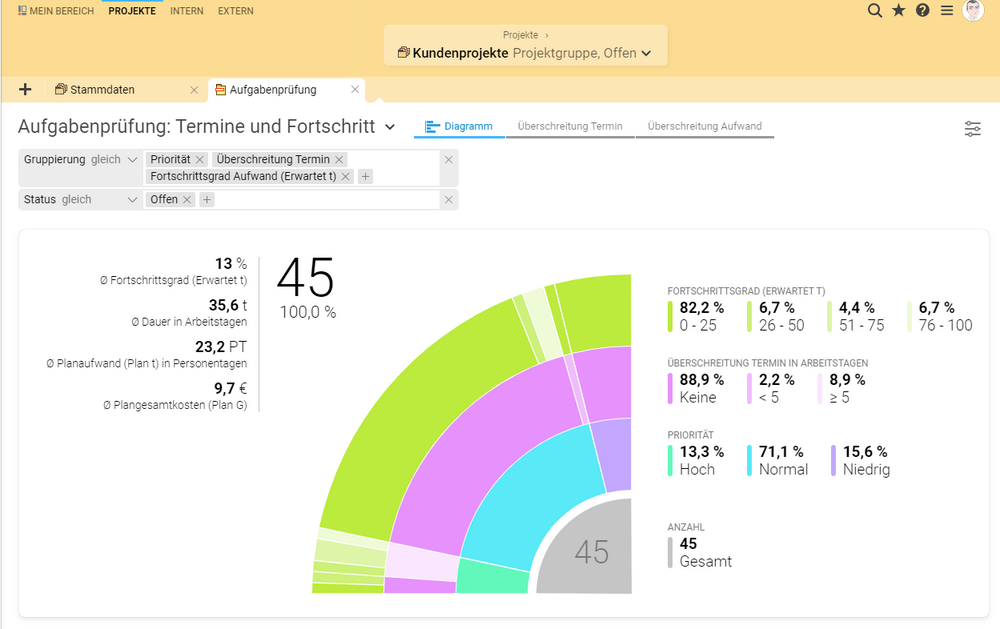Open the hamburger menu icon
The width and height of the screenshot is (1000, 629).
tap(947, 11)
